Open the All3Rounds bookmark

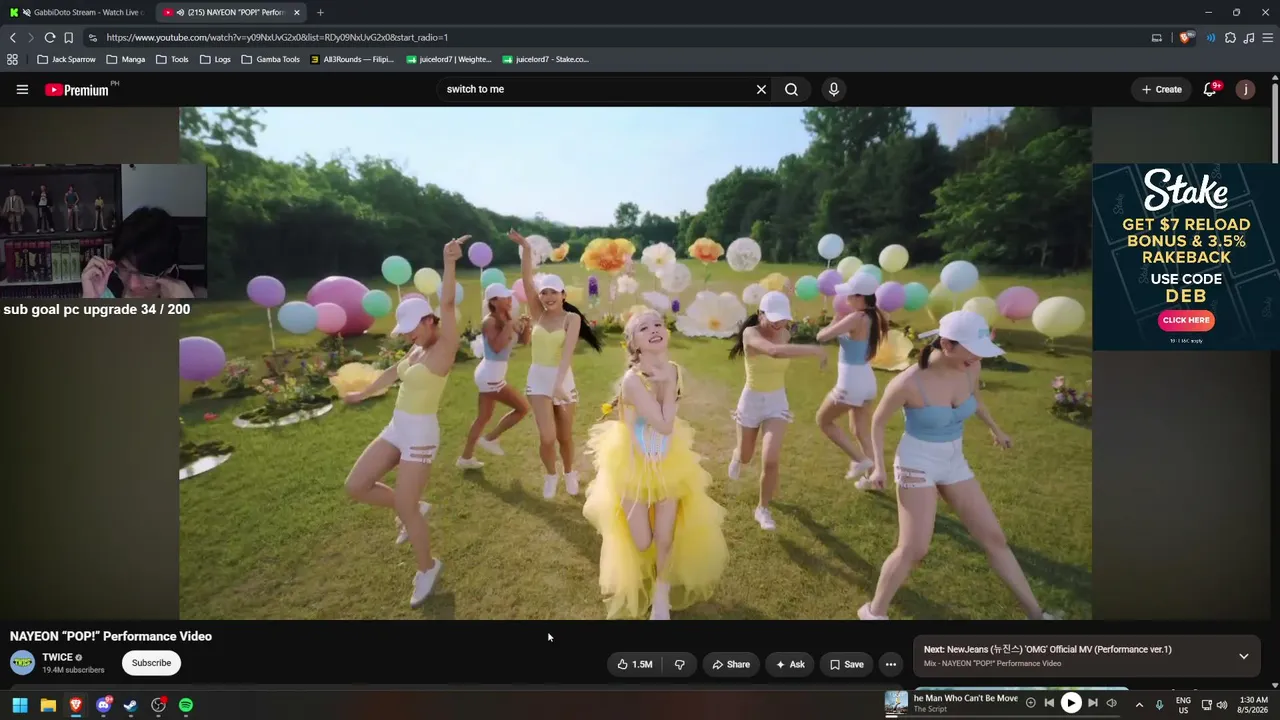click(x=352, y=59)
